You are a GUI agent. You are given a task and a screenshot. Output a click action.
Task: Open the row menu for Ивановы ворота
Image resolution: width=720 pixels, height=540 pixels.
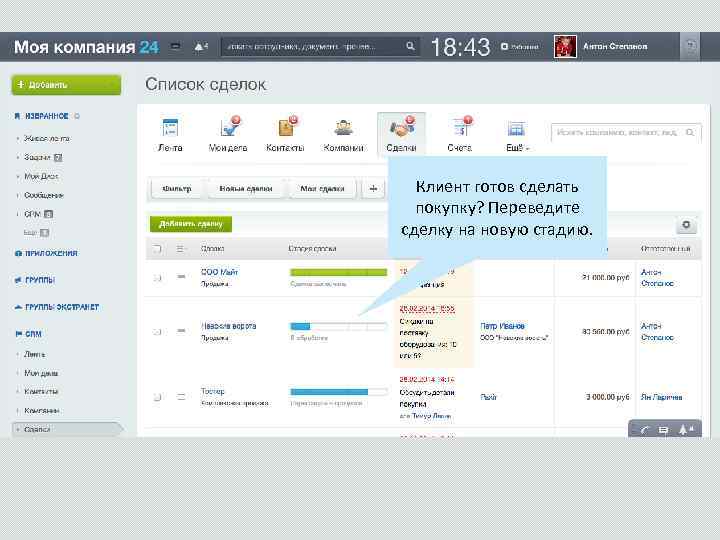point(181,331)
